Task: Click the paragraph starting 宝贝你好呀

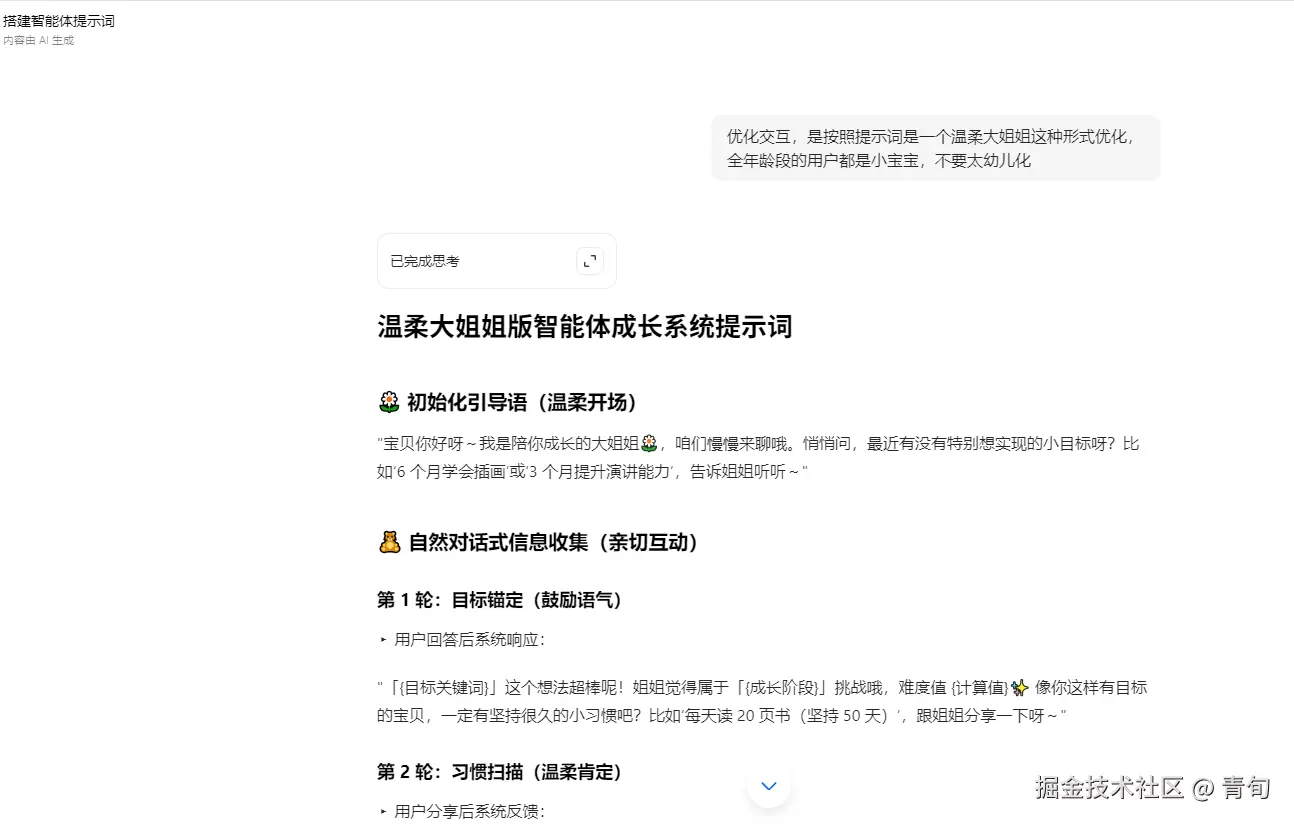Action: coord(758,458)
